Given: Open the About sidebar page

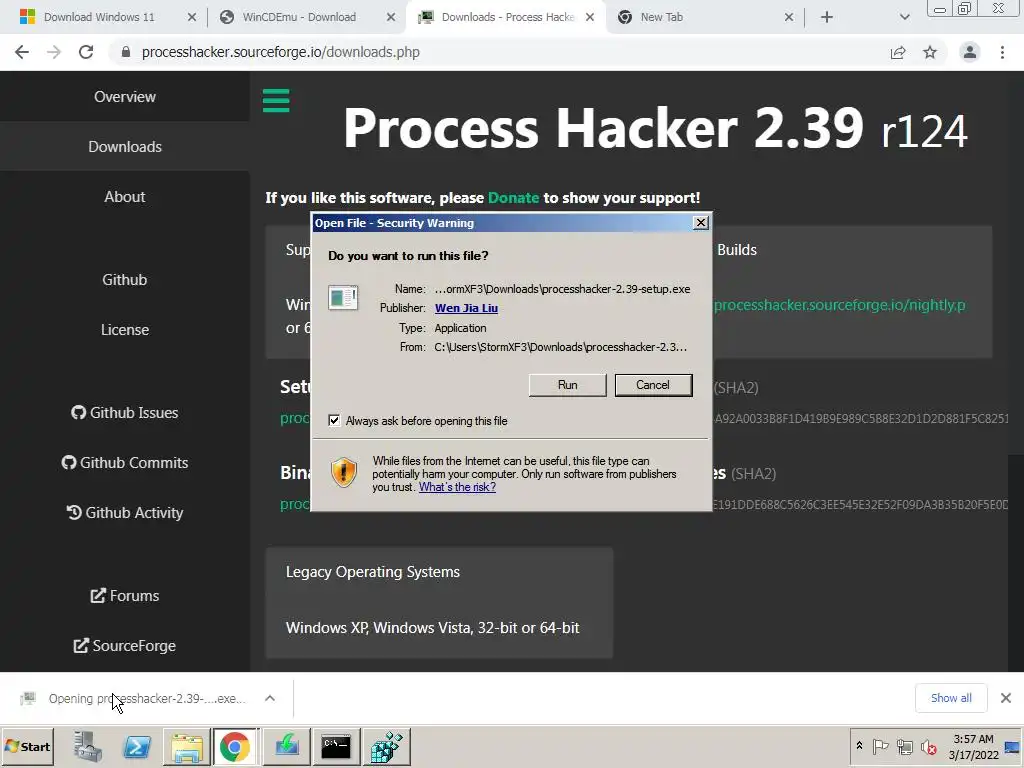Looking at the screenshot, I should click(x=125, y=197).
